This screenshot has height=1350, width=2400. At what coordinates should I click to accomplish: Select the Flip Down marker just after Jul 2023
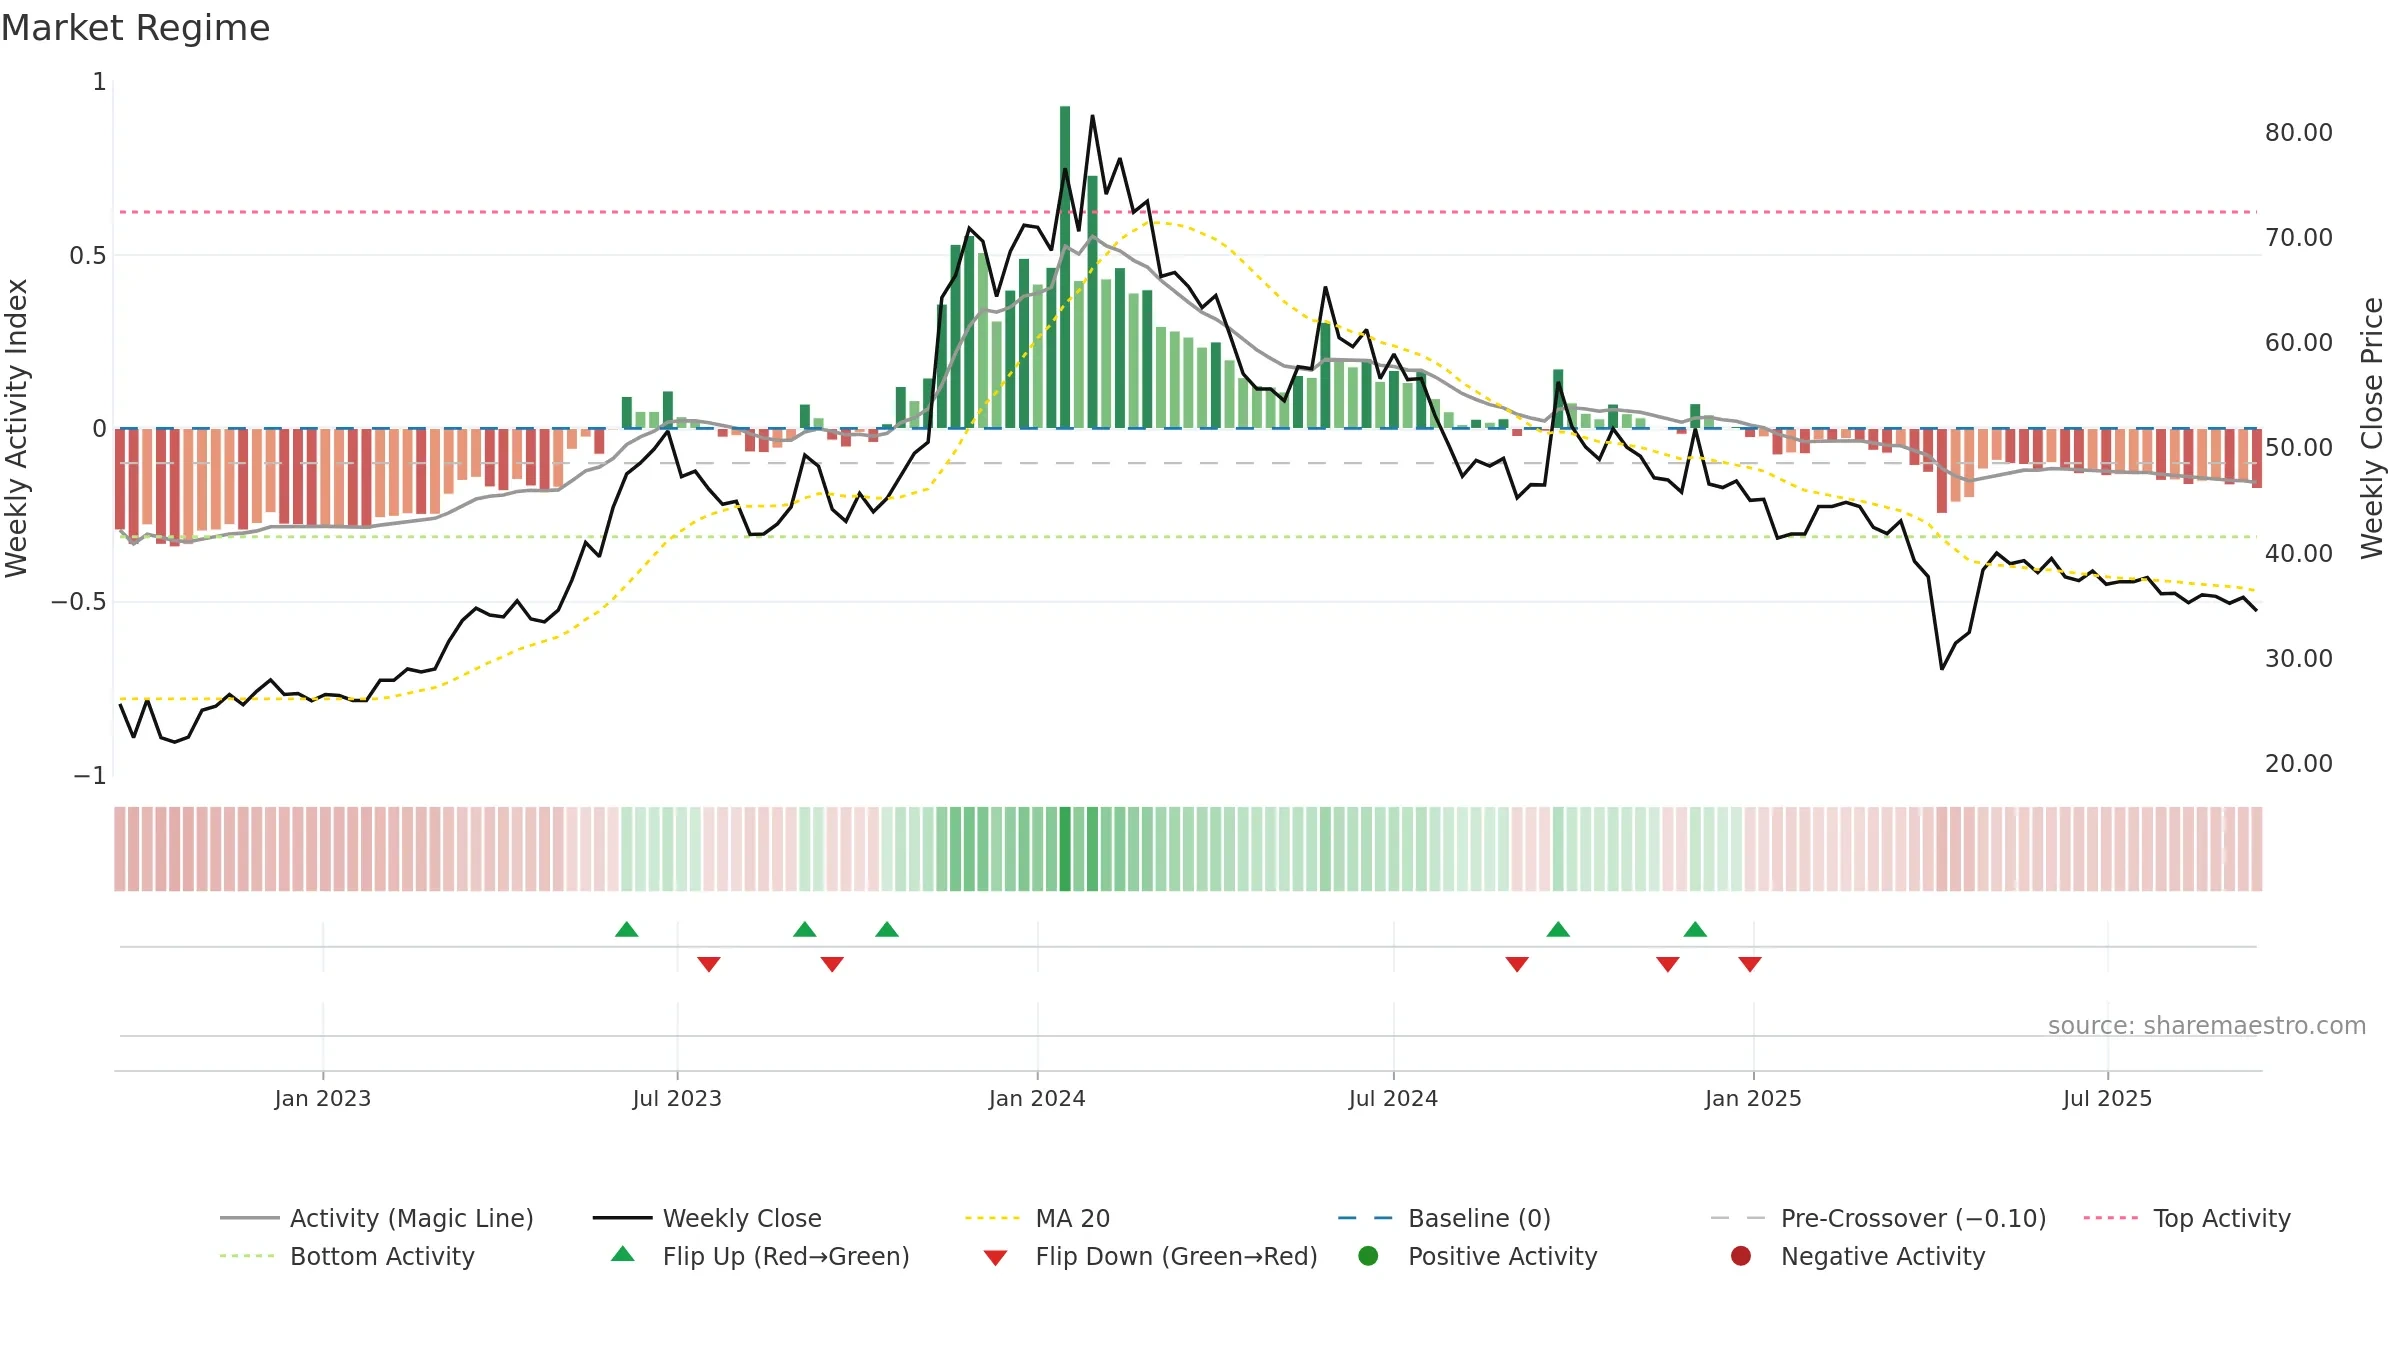click(709, 964)
